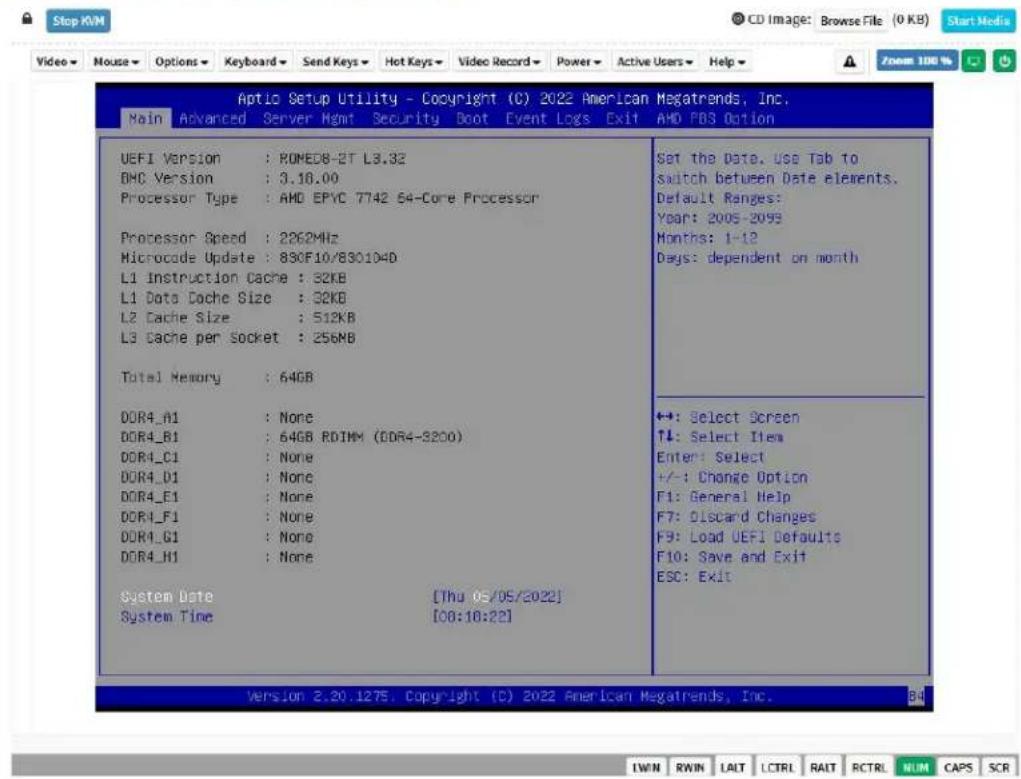Click the Start Media button
The image size is (1021, 779).
(x=977, y=21)
